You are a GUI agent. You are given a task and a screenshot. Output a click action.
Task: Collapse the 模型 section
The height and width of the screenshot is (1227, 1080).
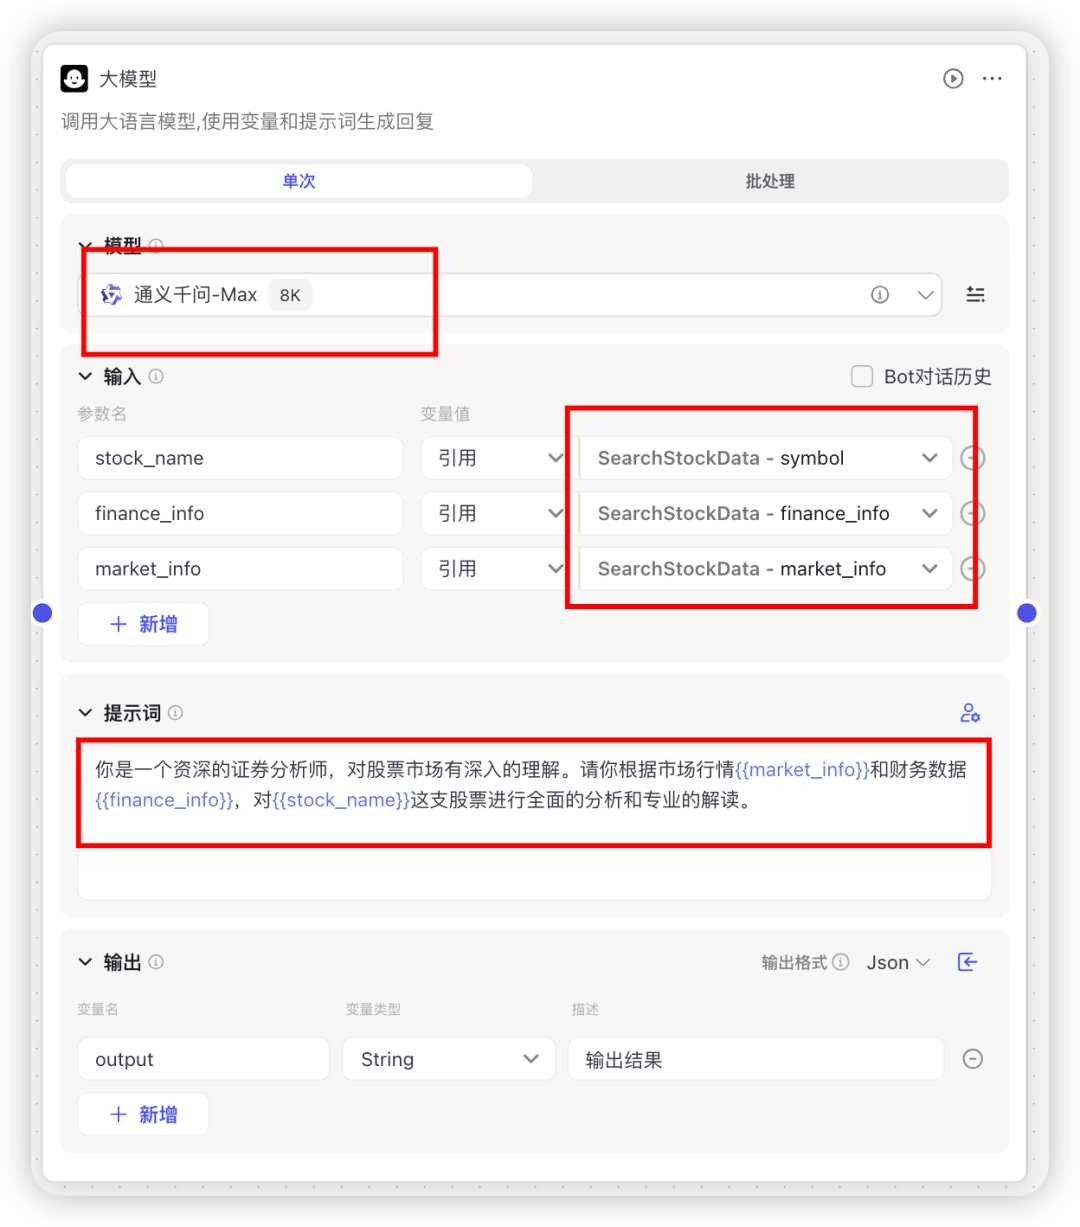86,245
